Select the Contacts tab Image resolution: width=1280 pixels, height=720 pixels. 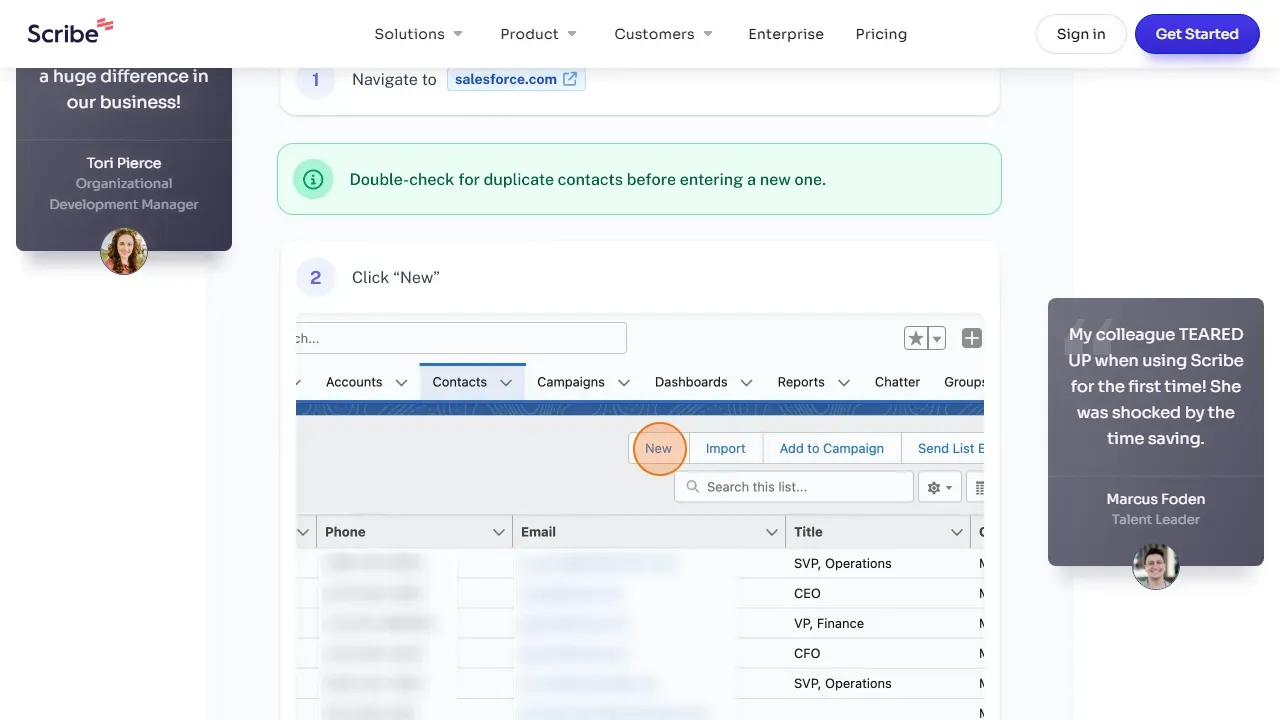(x=459, y=382)
